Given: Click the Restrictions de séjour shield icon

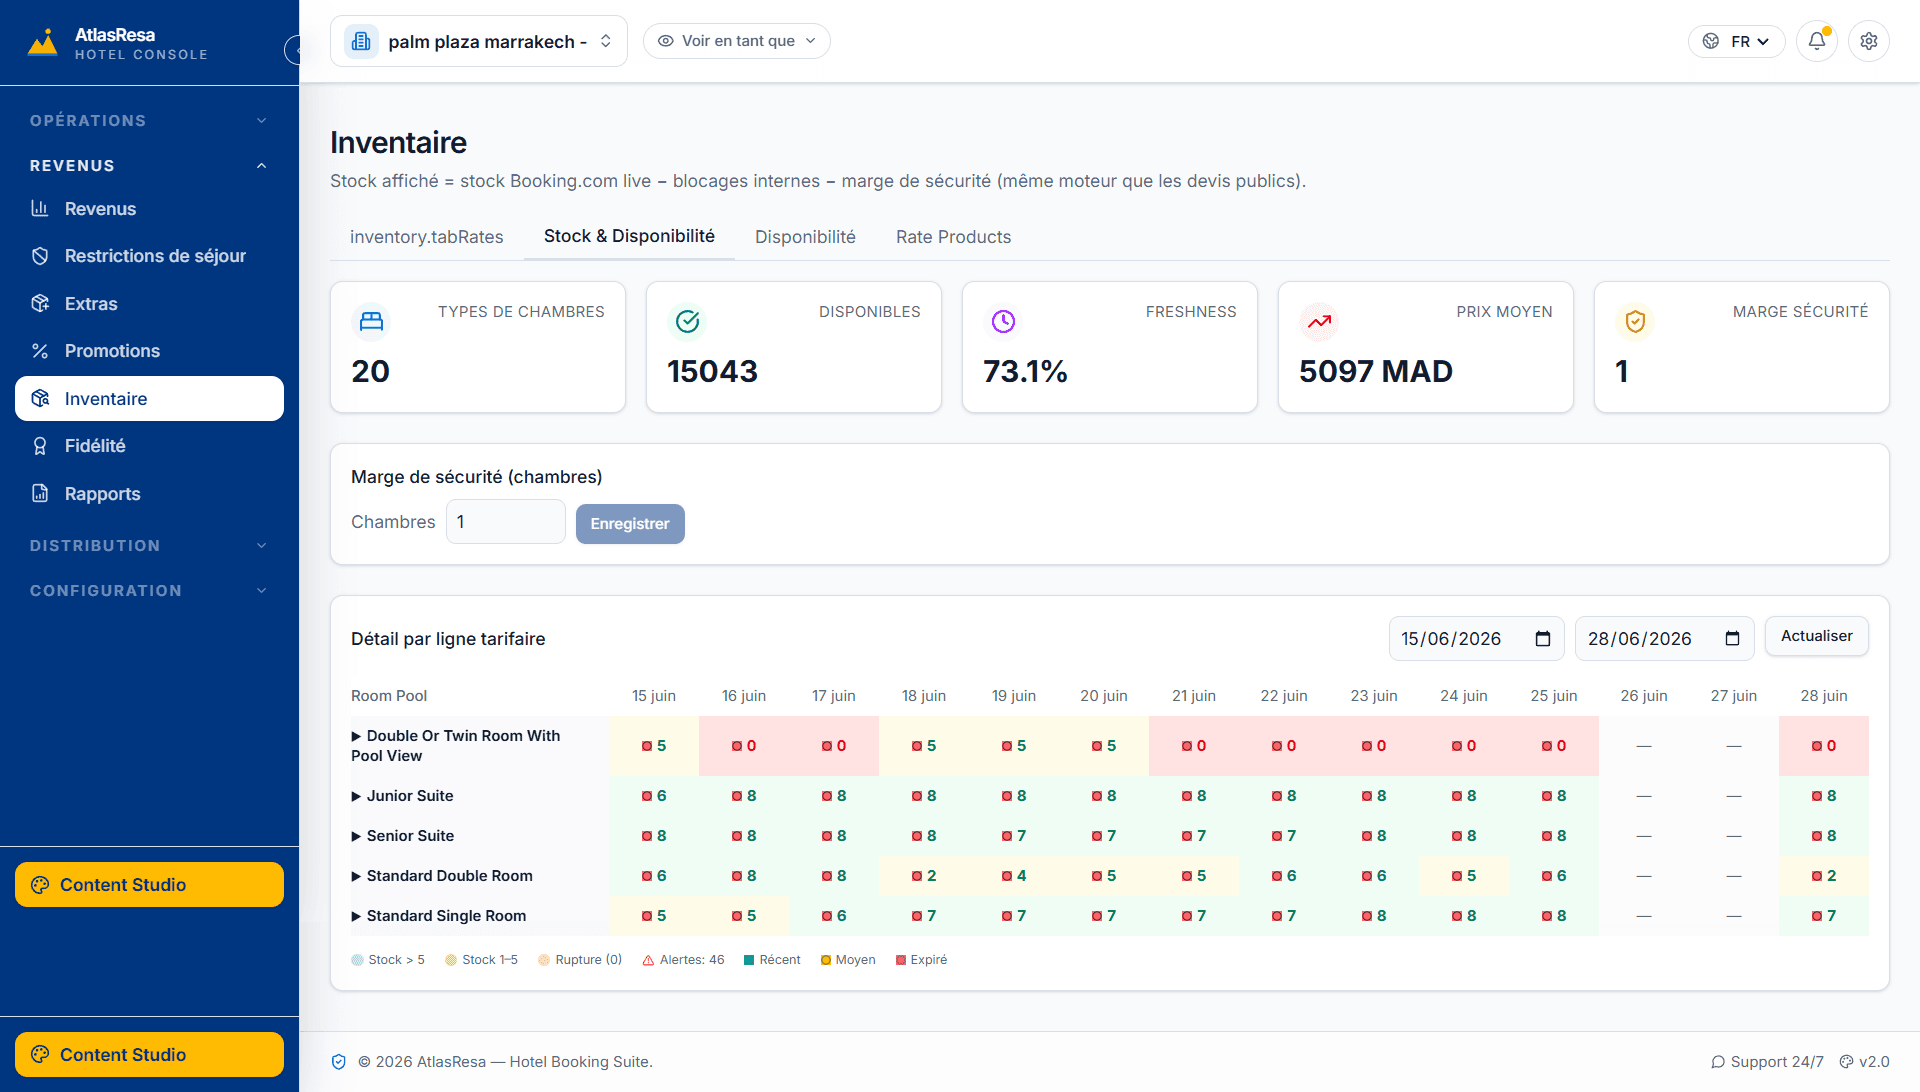Looking at the screenshot, I should [40, 256].
